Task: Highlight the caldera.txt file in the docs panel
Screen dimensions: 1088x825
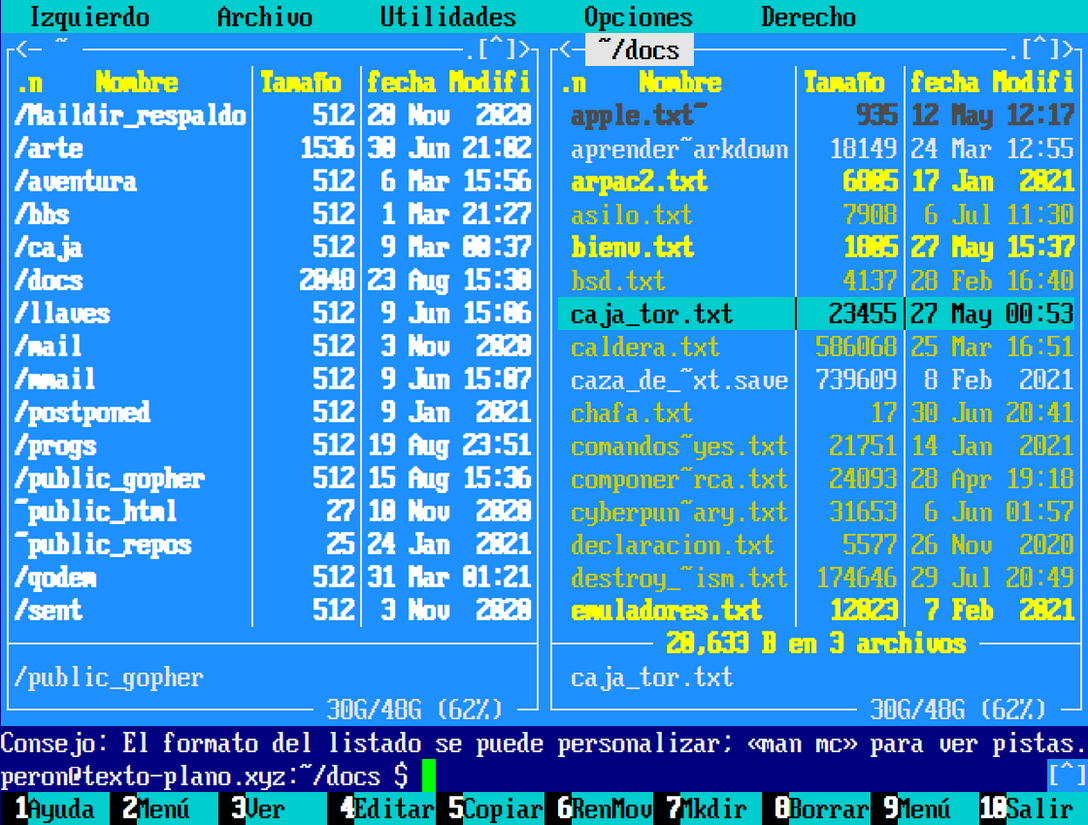Action: click(x=645, y=347)
